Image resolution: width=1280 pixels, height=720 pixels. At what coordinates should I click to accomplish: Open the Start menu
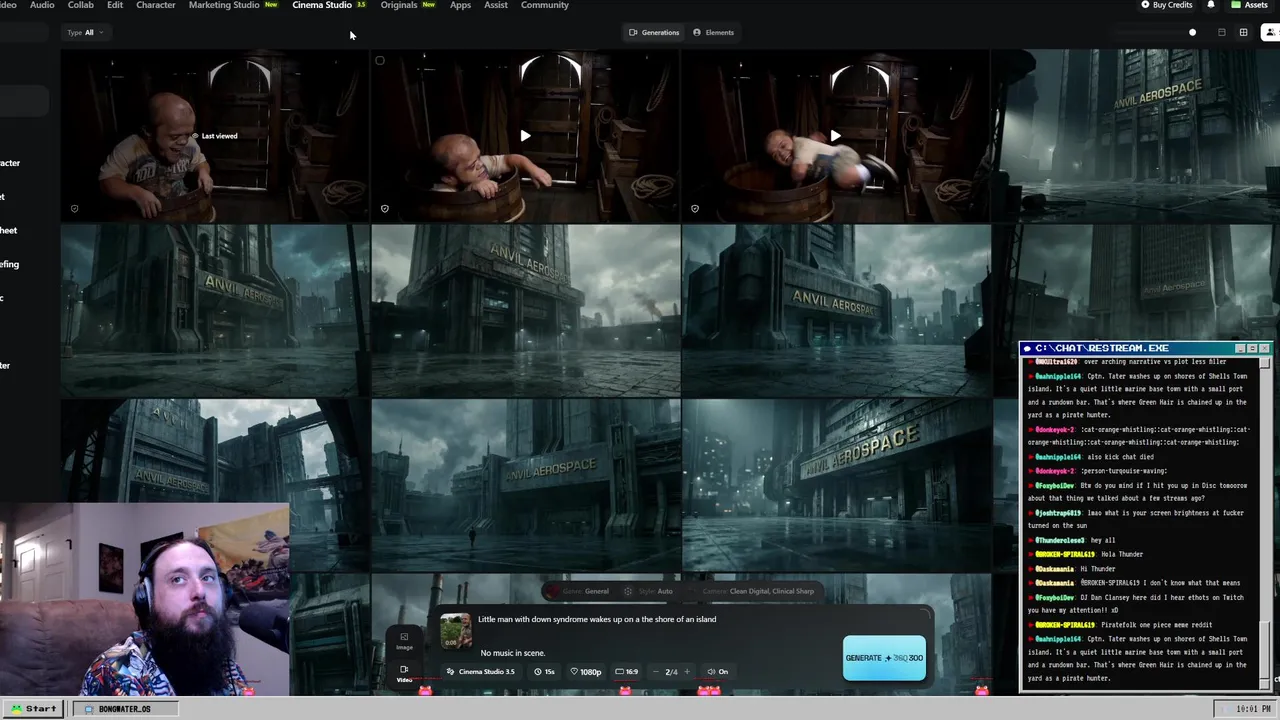[32, 708]
